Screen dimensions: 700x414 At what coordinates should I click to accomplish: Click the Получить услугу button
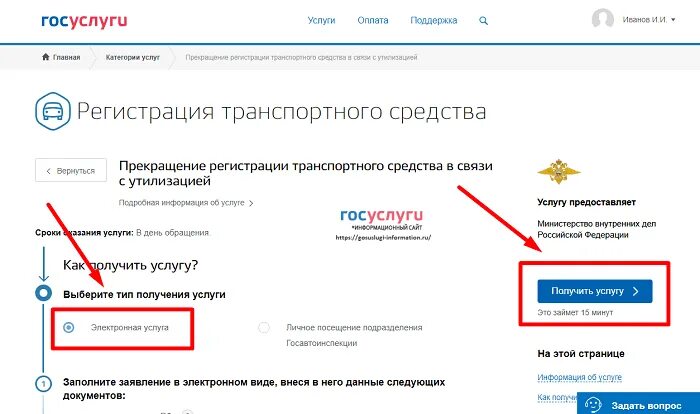point(595,291)
